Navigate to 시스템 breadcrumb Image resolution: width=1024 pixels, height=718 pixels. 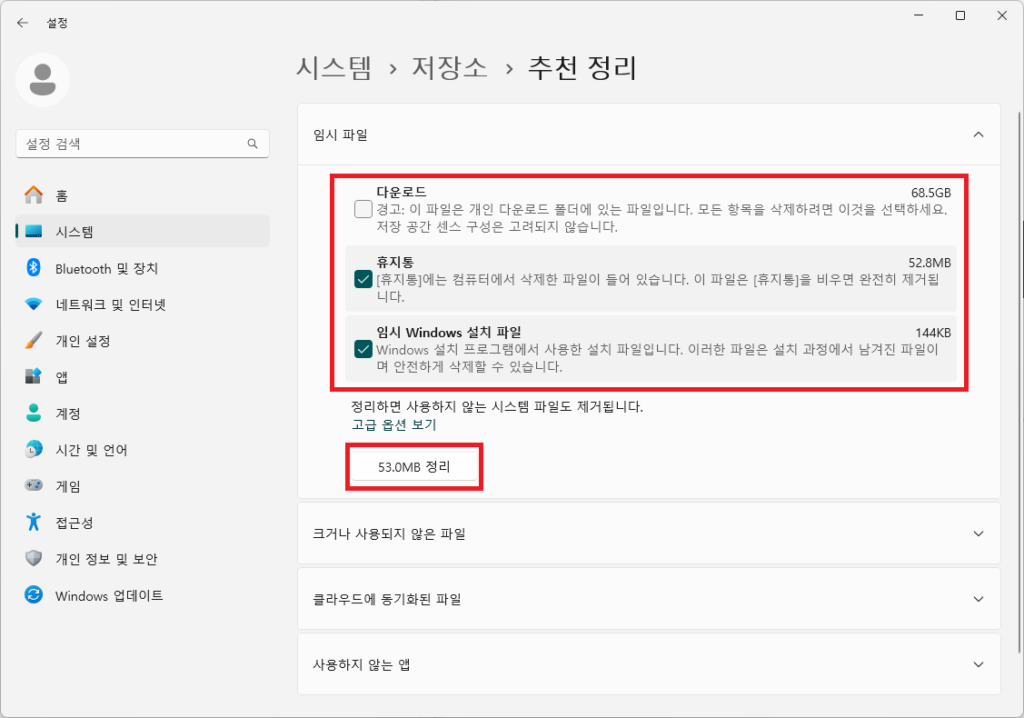pyautogui.click(x=334, y=67)
